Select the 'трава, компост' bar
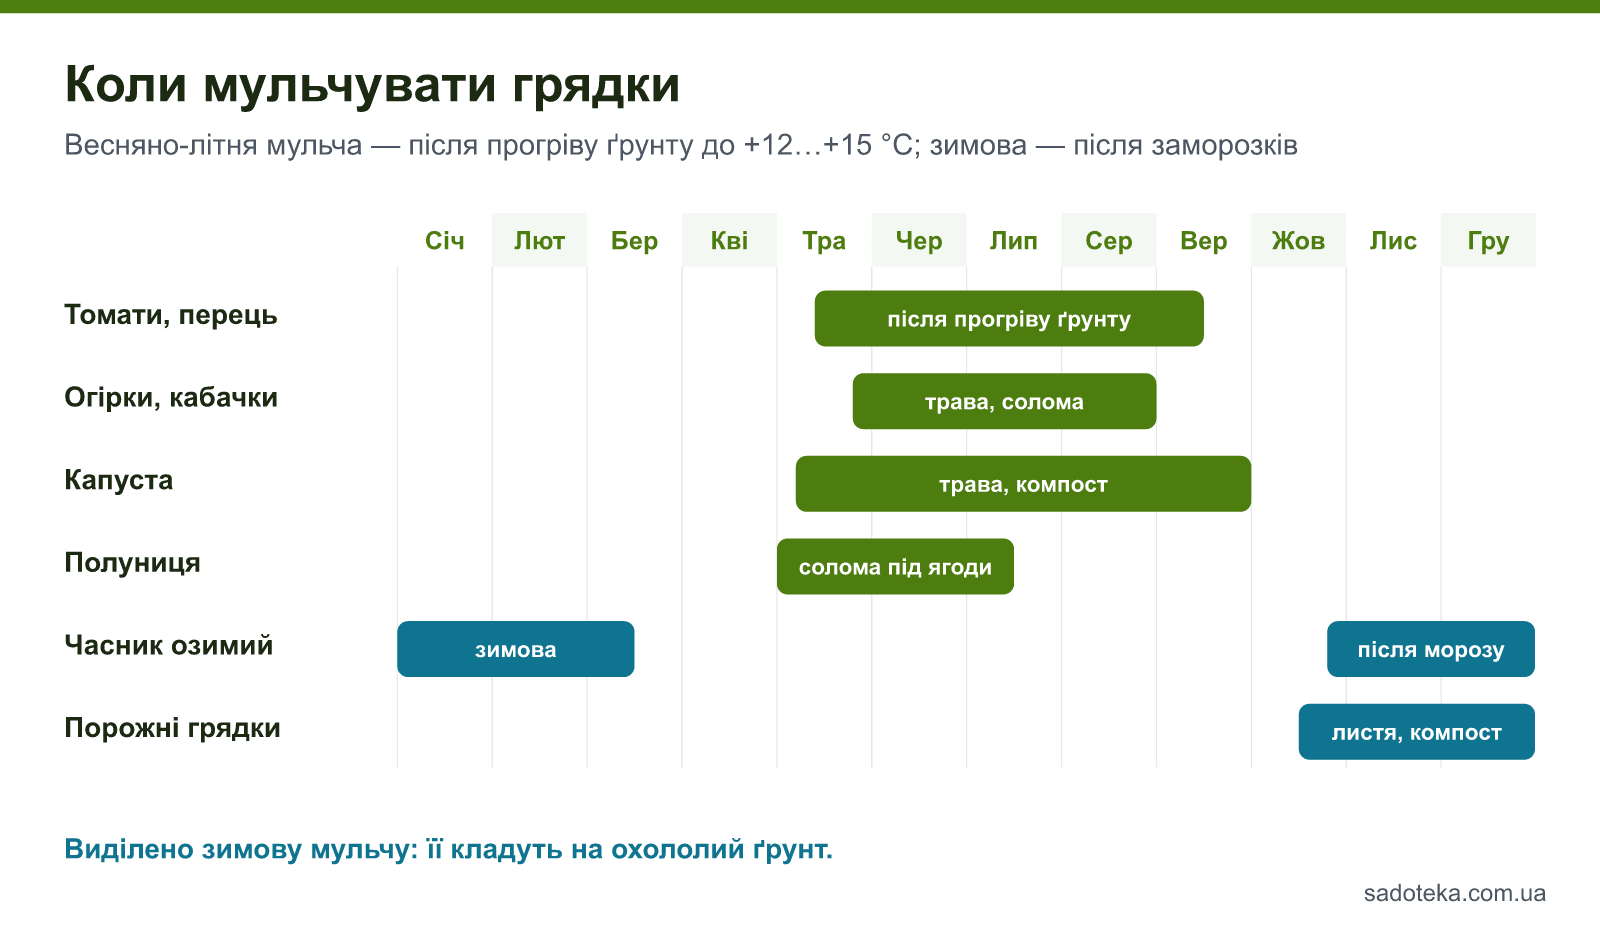This screenshot has height=933, width=1600. click(1023, 484)
